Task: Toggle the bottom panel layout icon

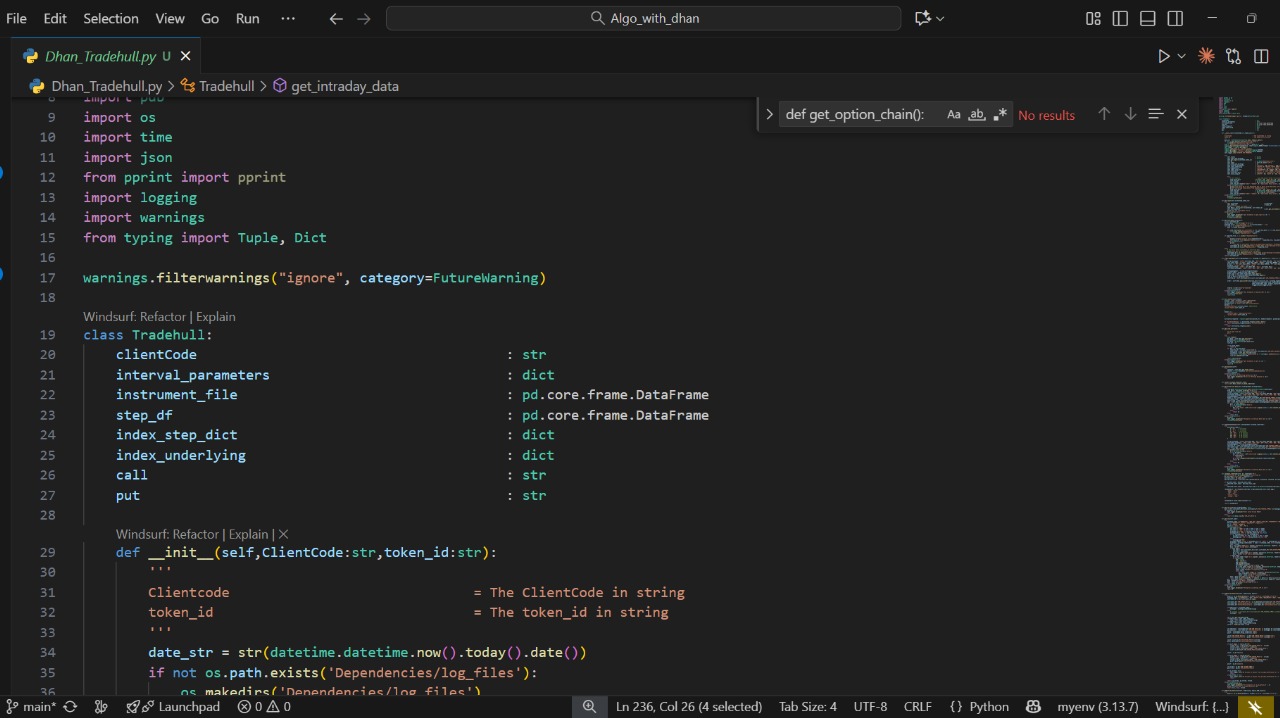Action: 1148,18
